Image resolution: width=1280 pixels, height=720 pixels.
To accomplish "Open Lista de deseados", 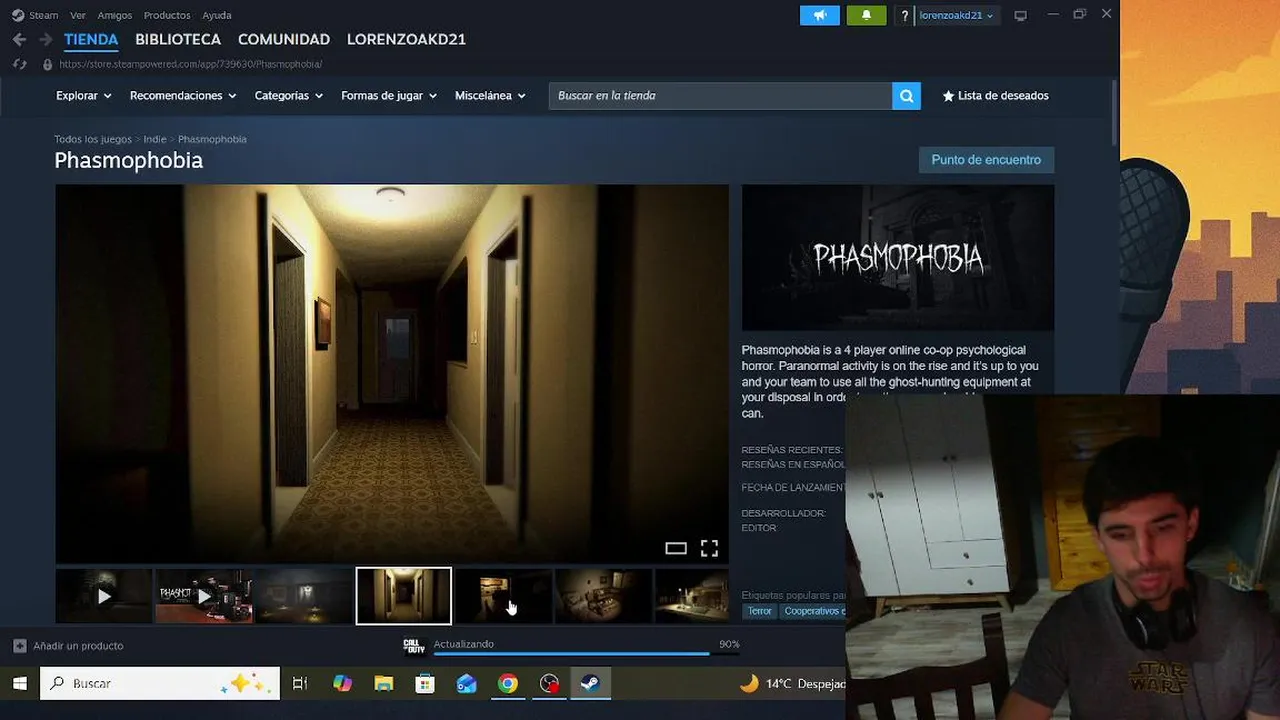I will 995,96.
